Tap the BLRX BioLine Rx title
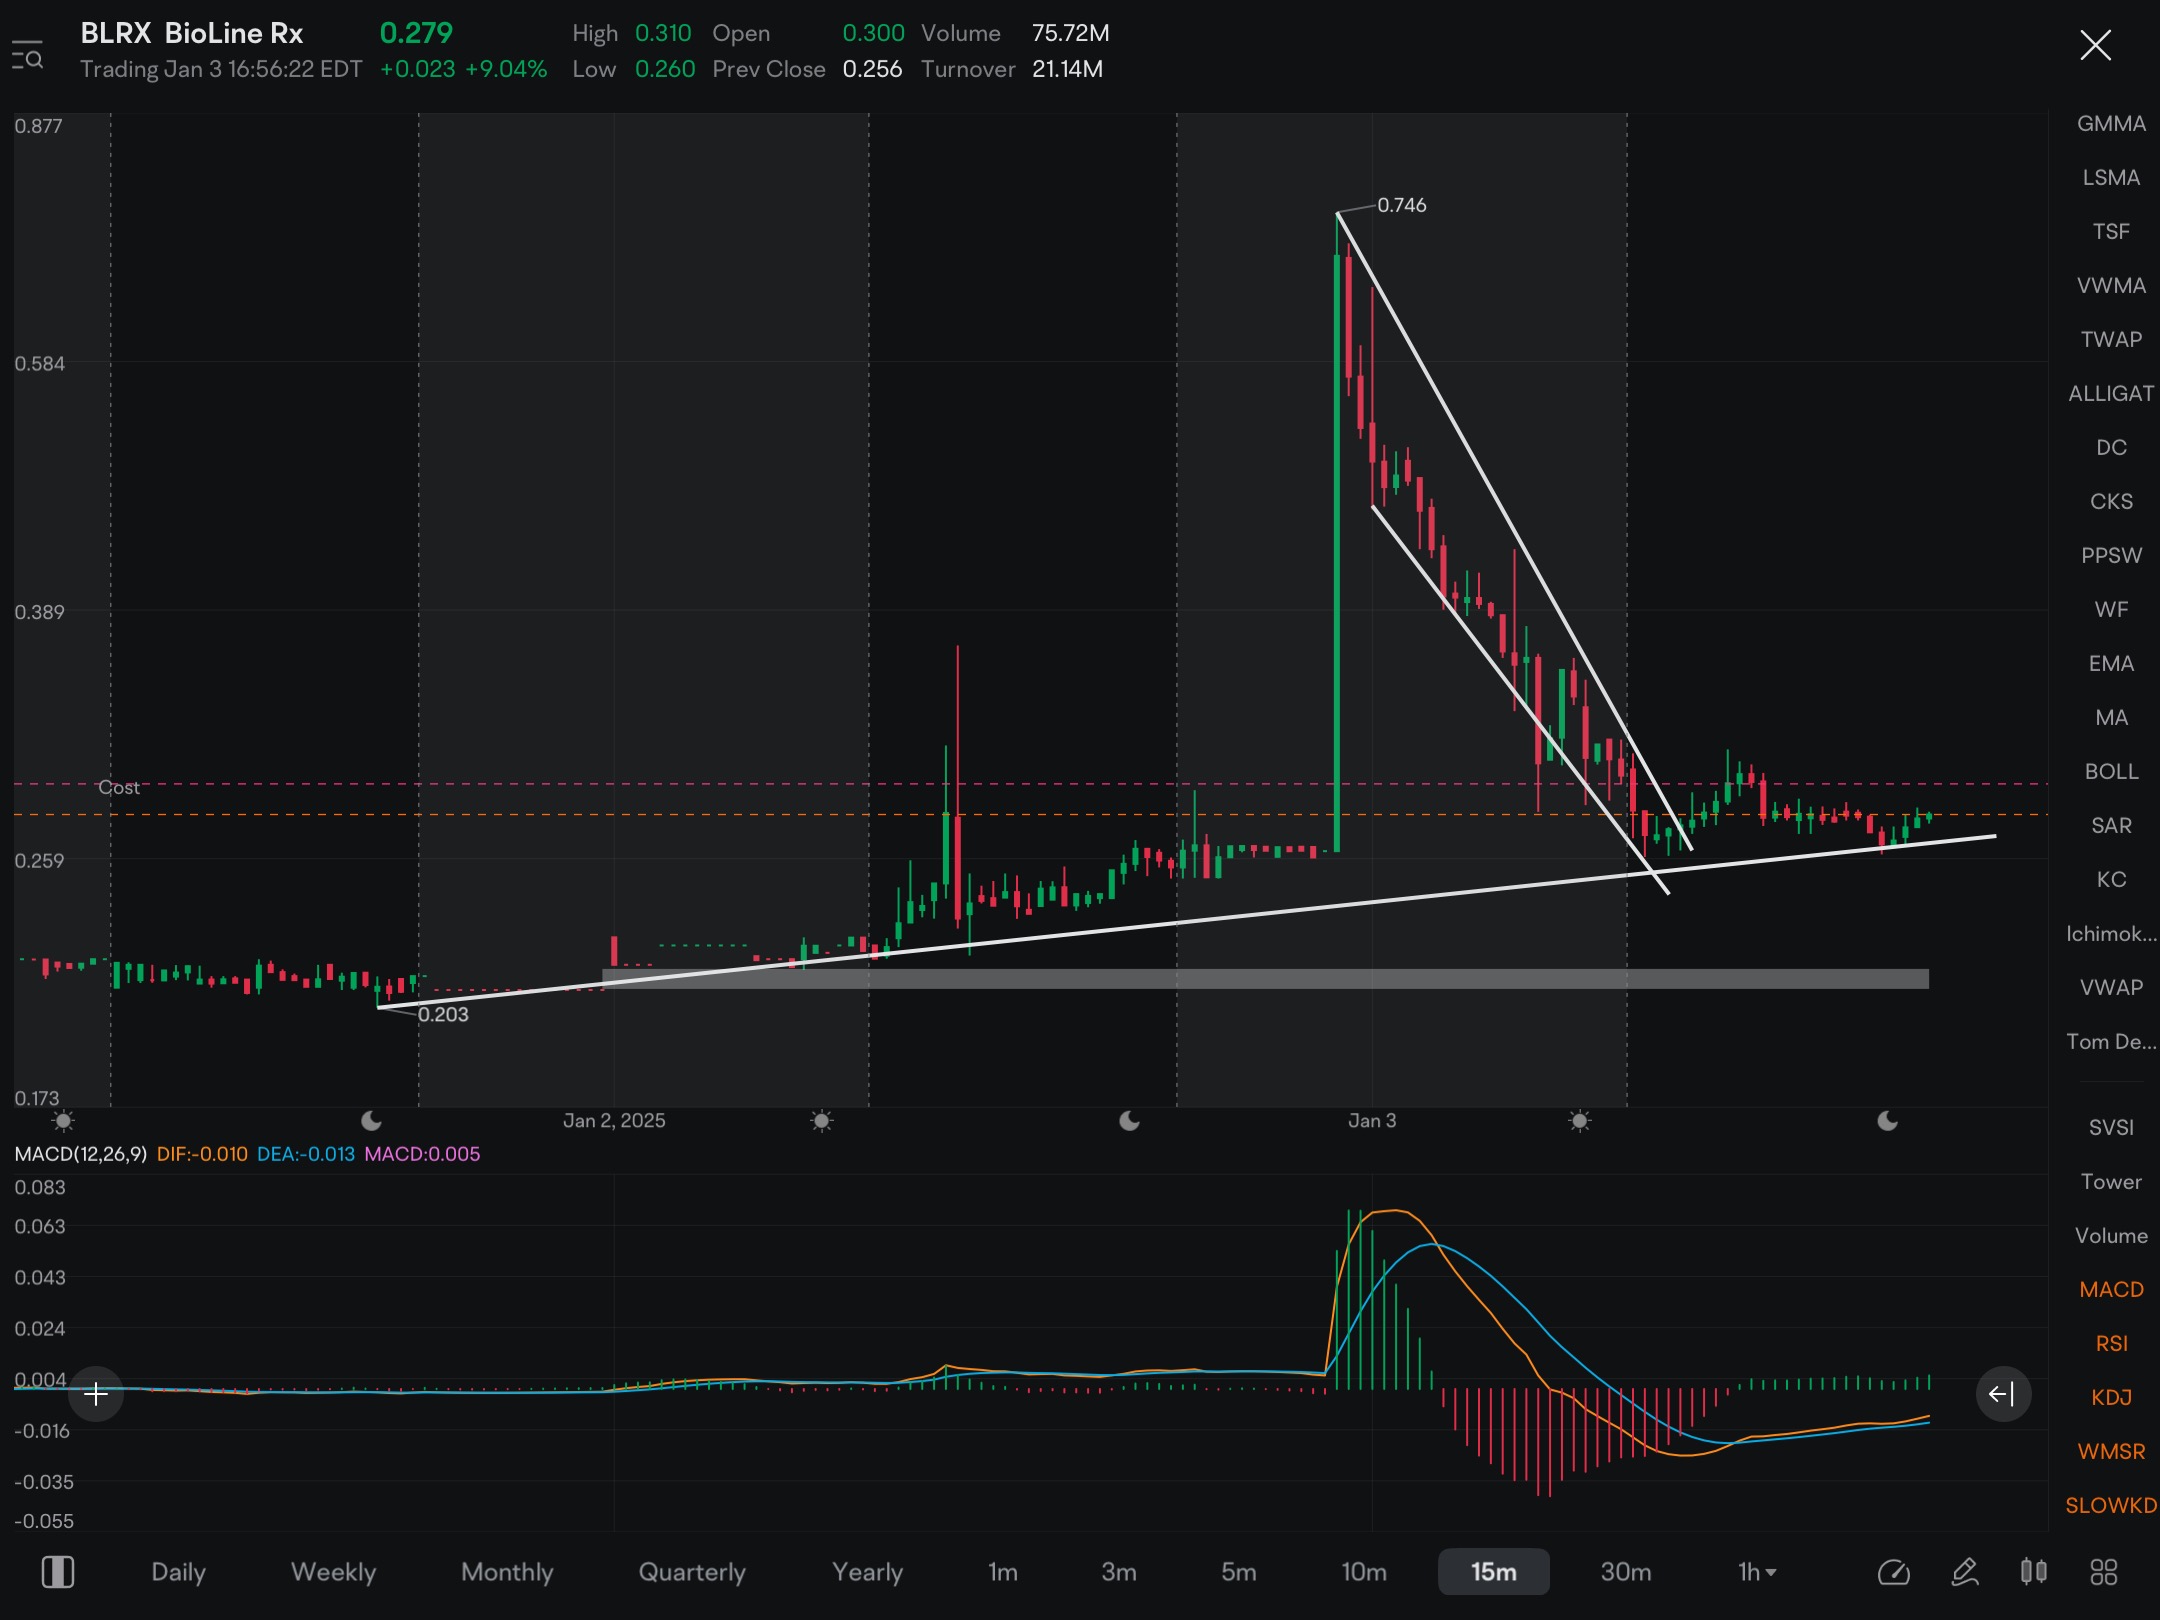 191,33
